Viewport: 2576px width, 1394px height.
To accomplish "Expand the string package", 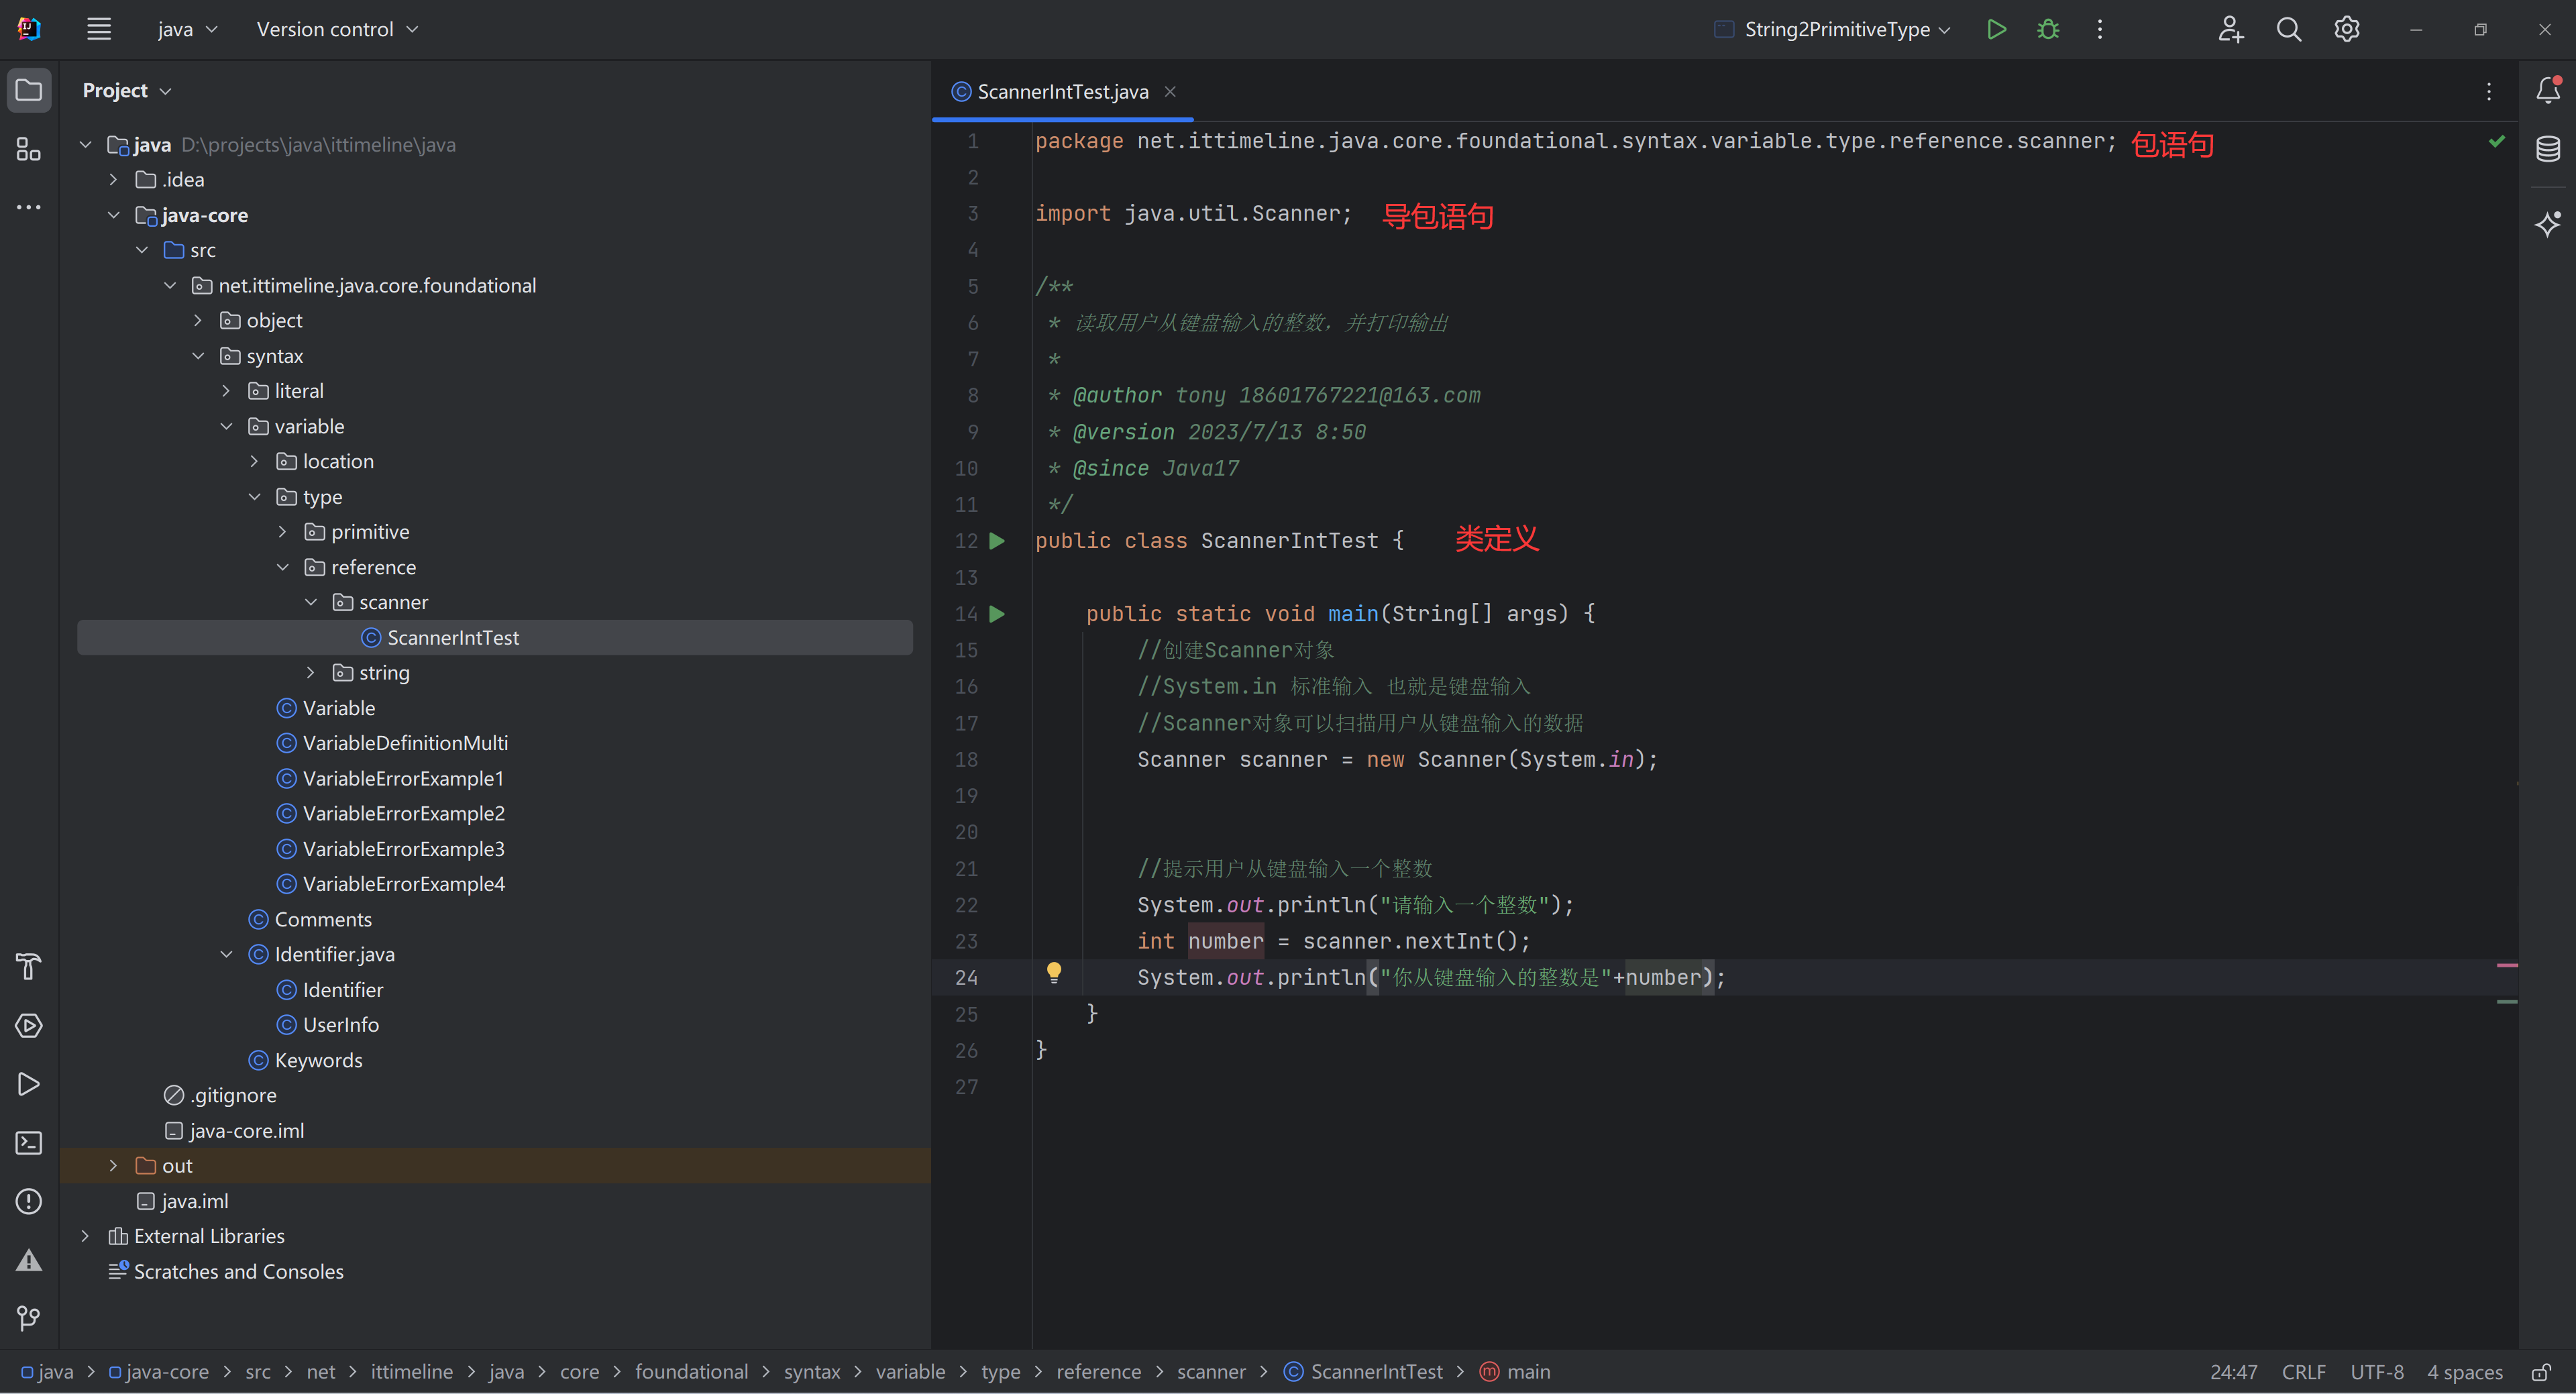I will click(310, 673).
